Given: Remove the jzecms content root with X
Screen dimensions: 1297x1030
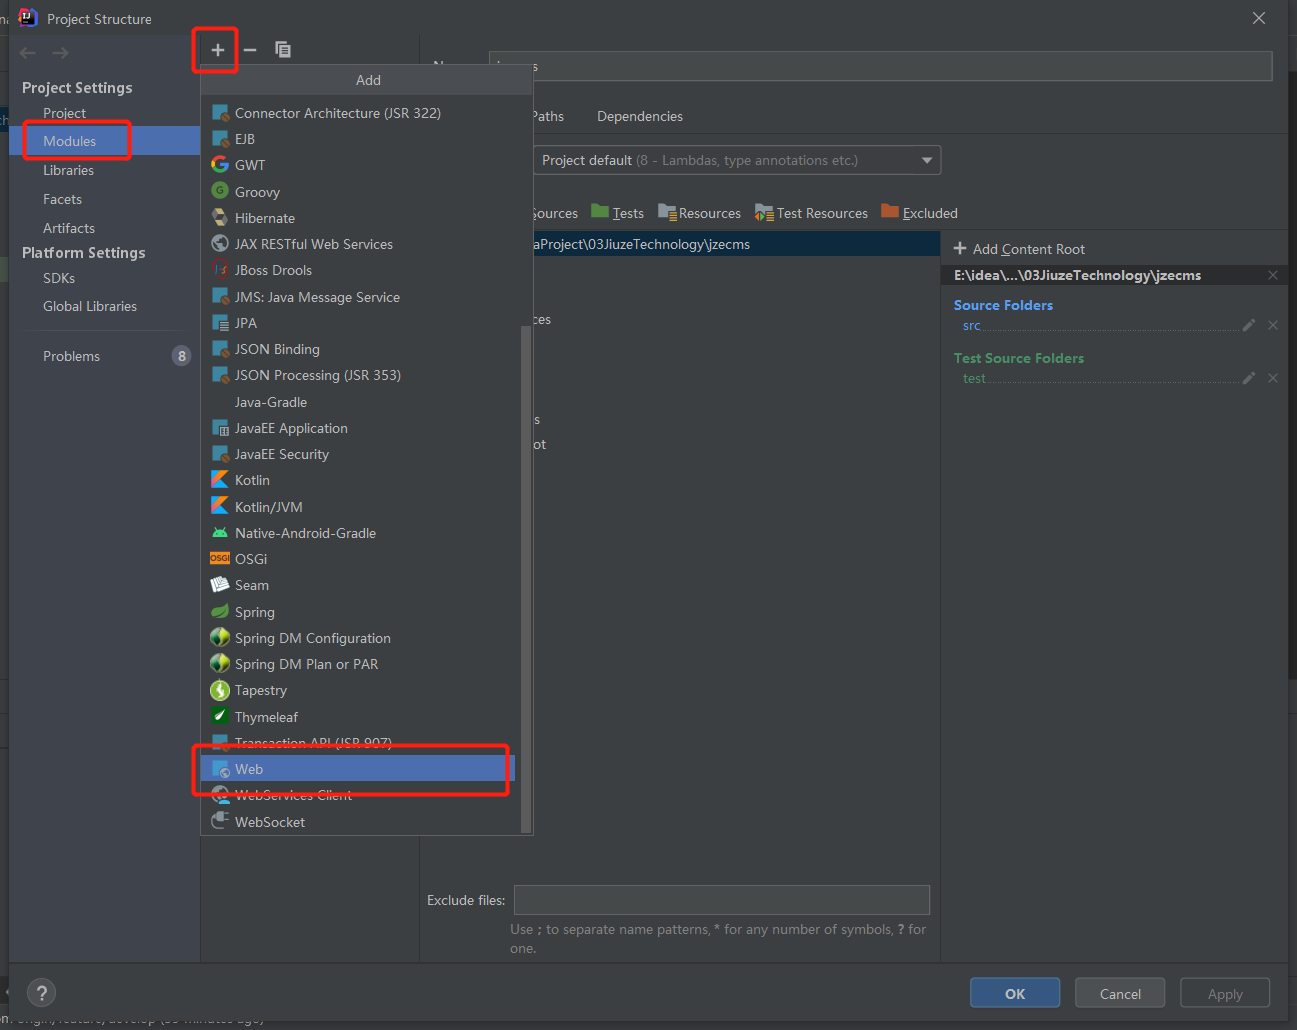Looking at the screenshot, I should pyautogui.click(x=1273, y=275).
